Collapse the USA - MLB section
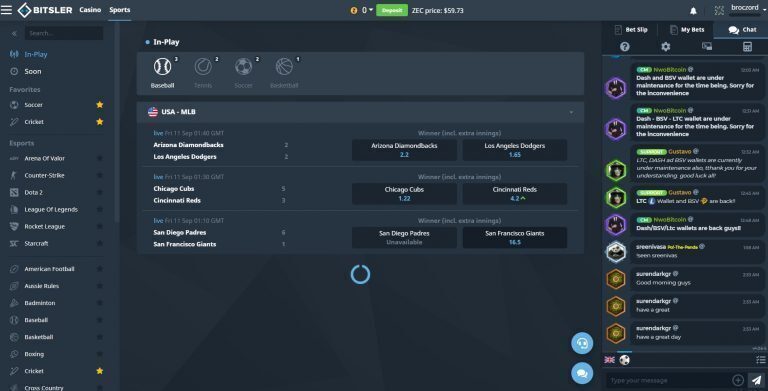Image resolution: width=768 pixels, height=391 pixels. [571, 112]
